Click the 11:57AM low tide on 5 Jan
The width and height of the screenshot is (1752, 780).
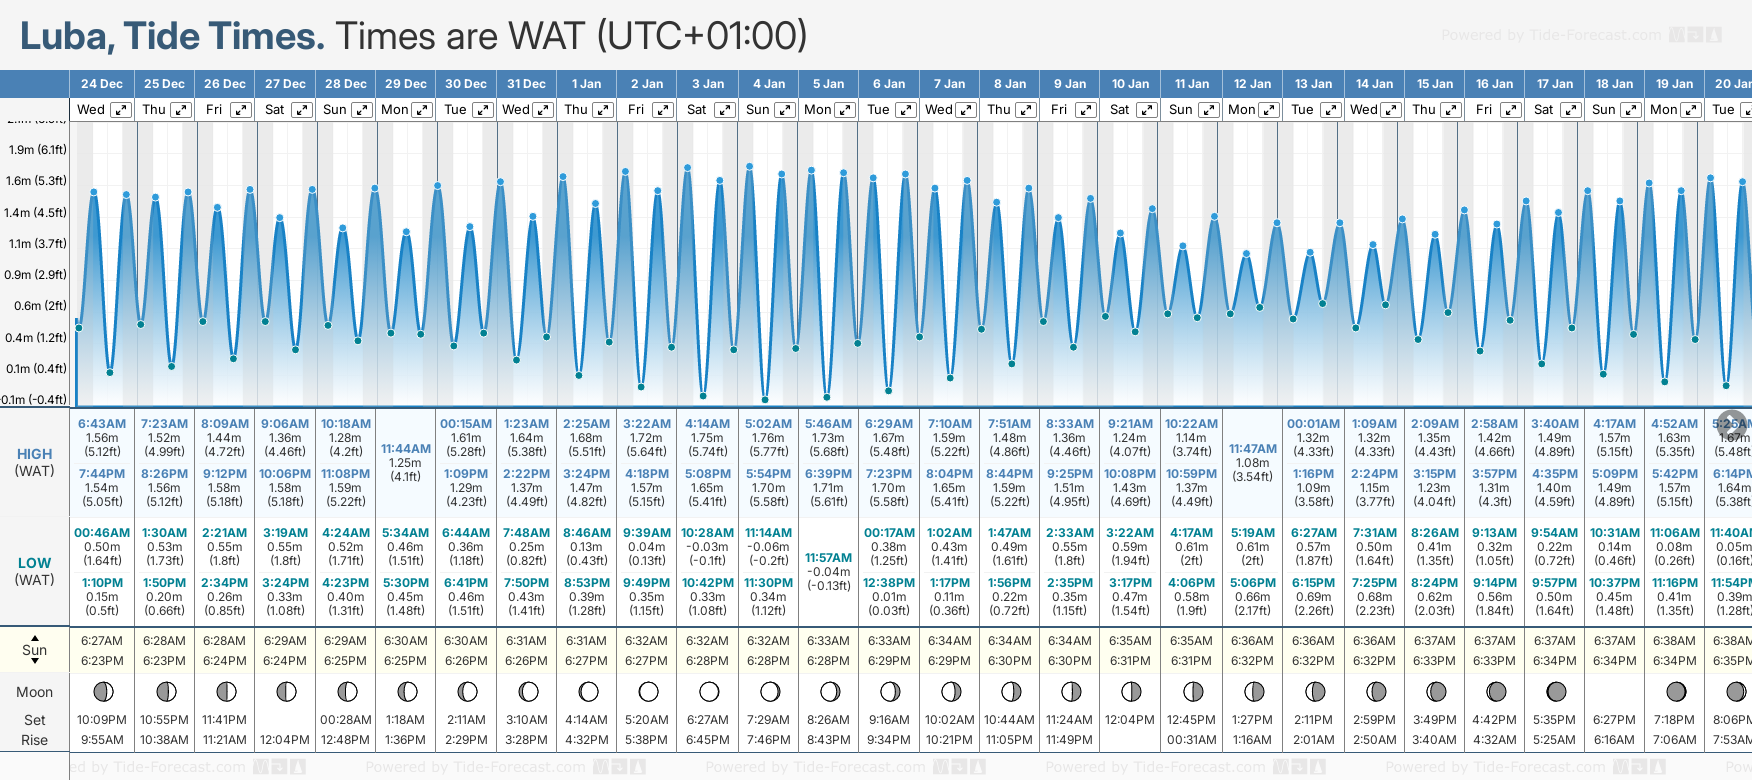pyautogui.click(x=828, y=557)
